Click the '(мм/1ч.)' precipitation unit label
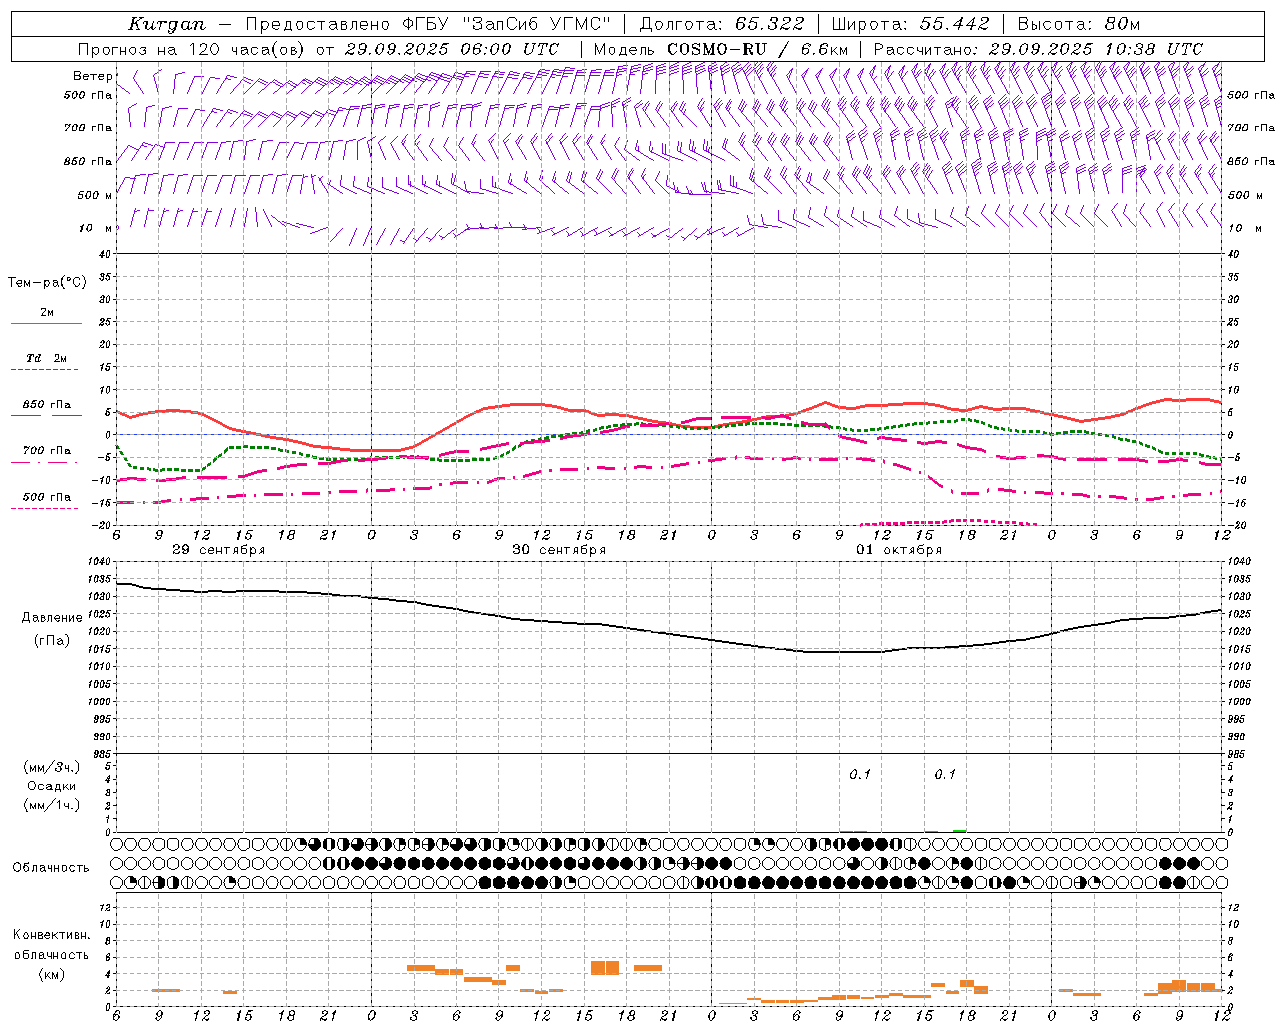Viewport: 1280px width, 1024px height. coord(52,805)
